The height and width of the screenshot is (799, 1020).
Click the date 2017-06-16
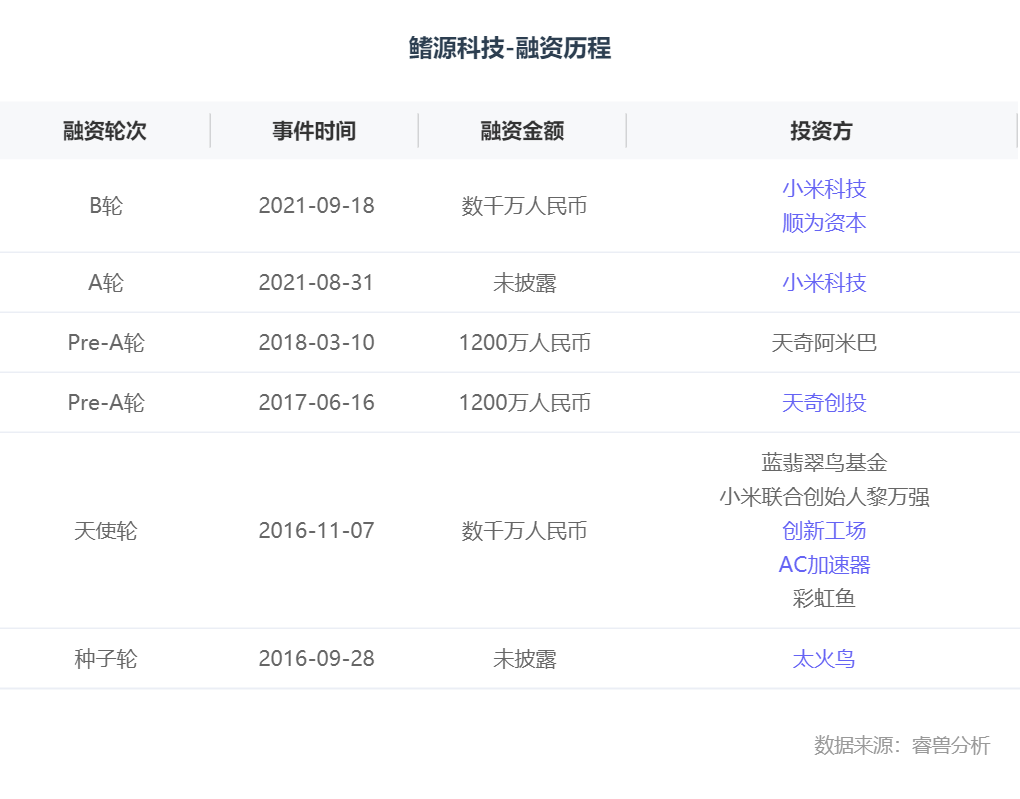coord(316,403)
